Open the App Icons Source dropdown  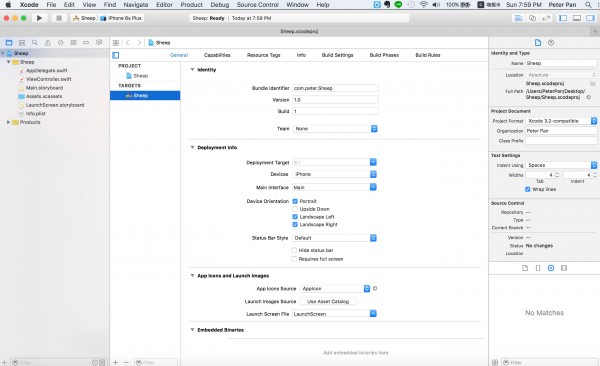(335, 289)
